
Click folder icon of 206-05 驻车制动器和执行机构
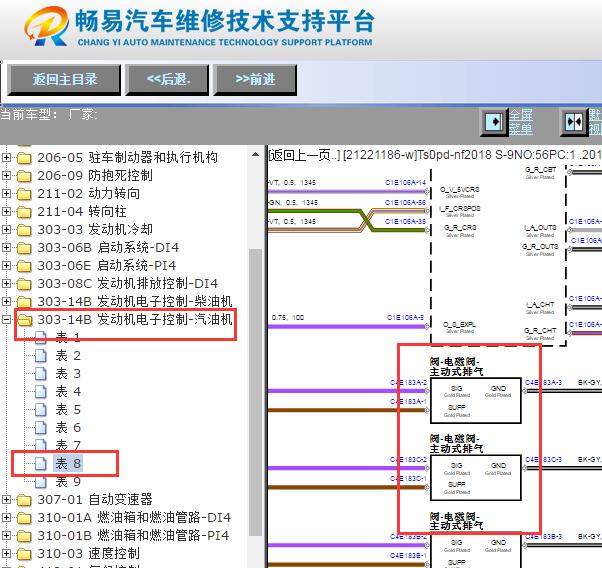(24, 158)
